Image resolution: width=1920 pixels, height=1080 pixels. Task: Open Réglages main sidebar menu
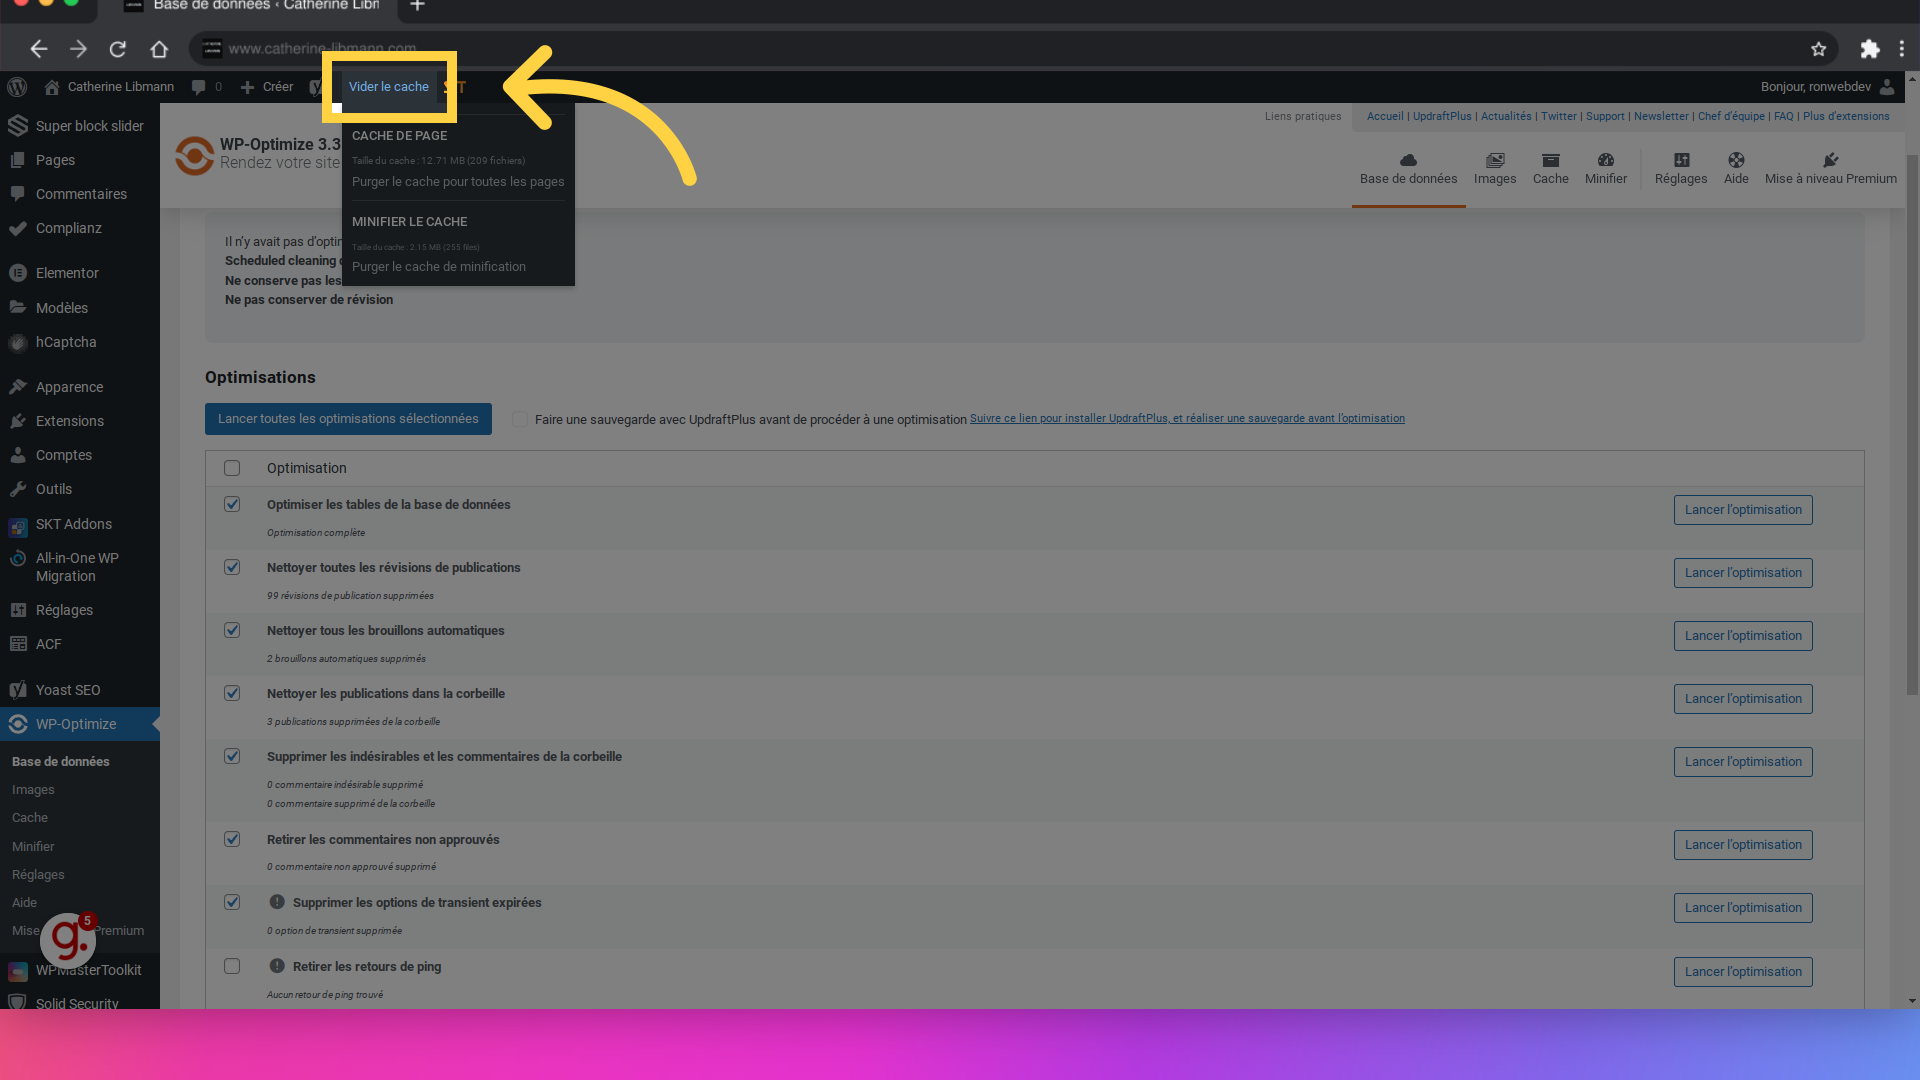point(80,610)
